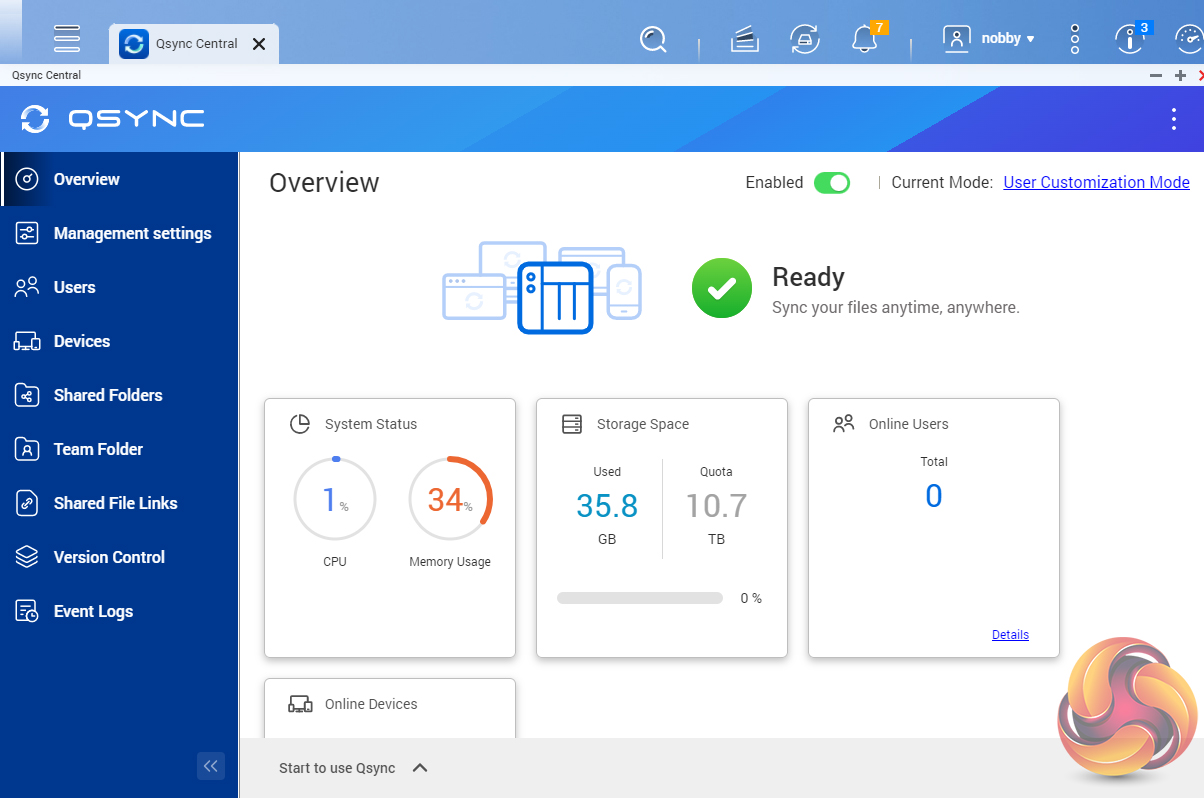Open Version Control in sidebar
The height and width of the screenshot is (798, 1204).
pos(109,557)
